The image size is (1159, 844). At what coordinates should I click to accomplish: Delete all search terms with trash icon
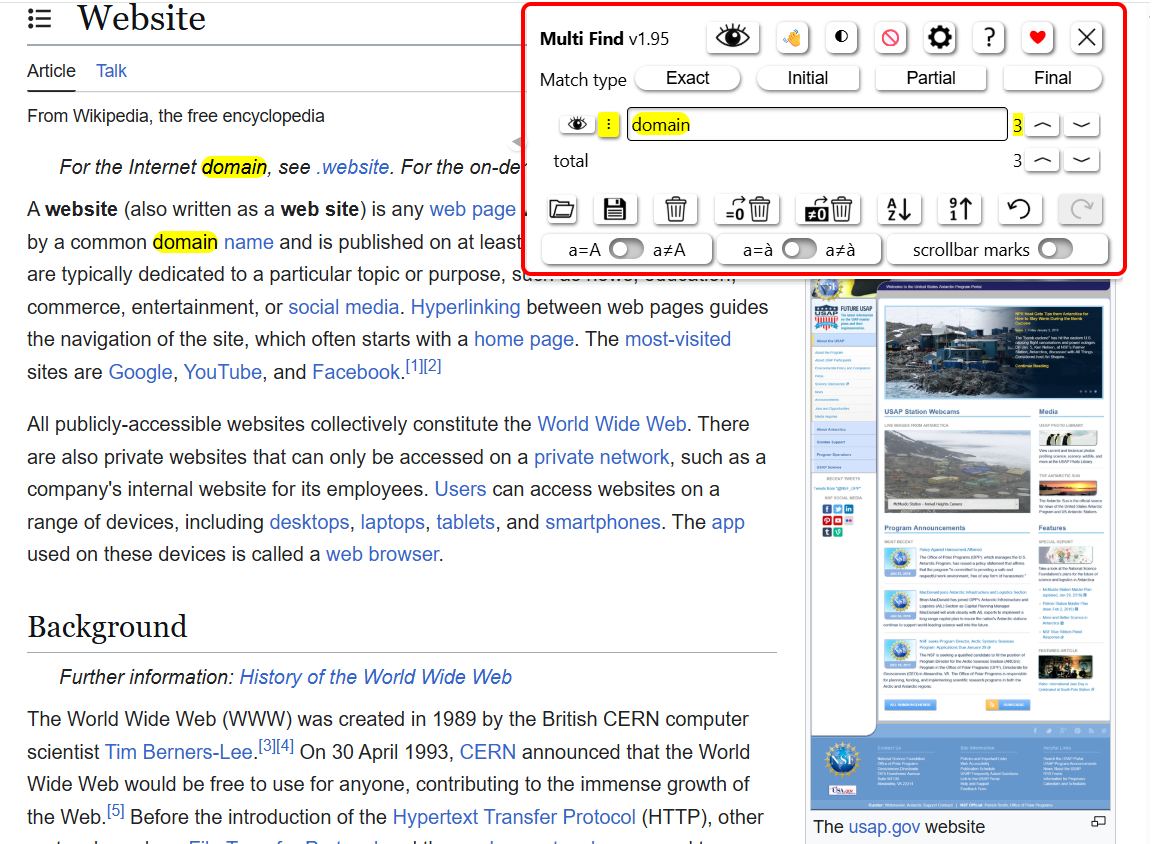coord(675,209)
